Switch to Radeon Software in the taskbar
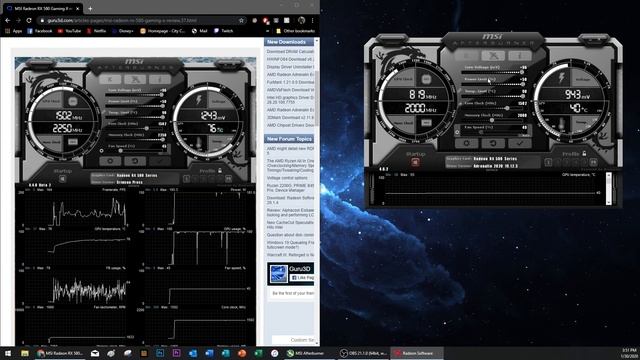This screenshot has height=360, width=640. (x=417, y=353)
